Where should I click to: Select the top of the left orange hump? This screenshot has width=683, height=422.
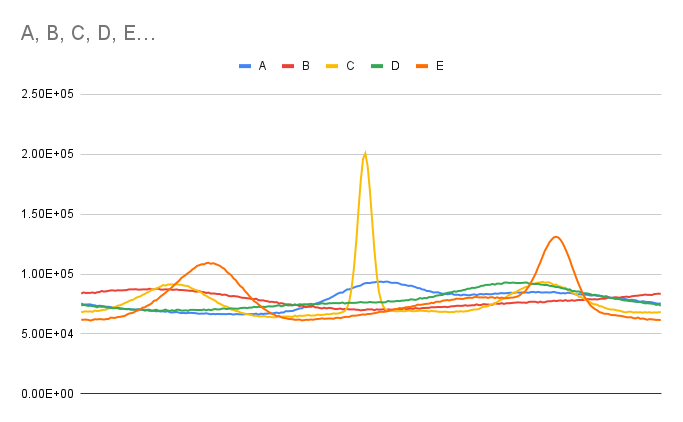pos(209,263)
